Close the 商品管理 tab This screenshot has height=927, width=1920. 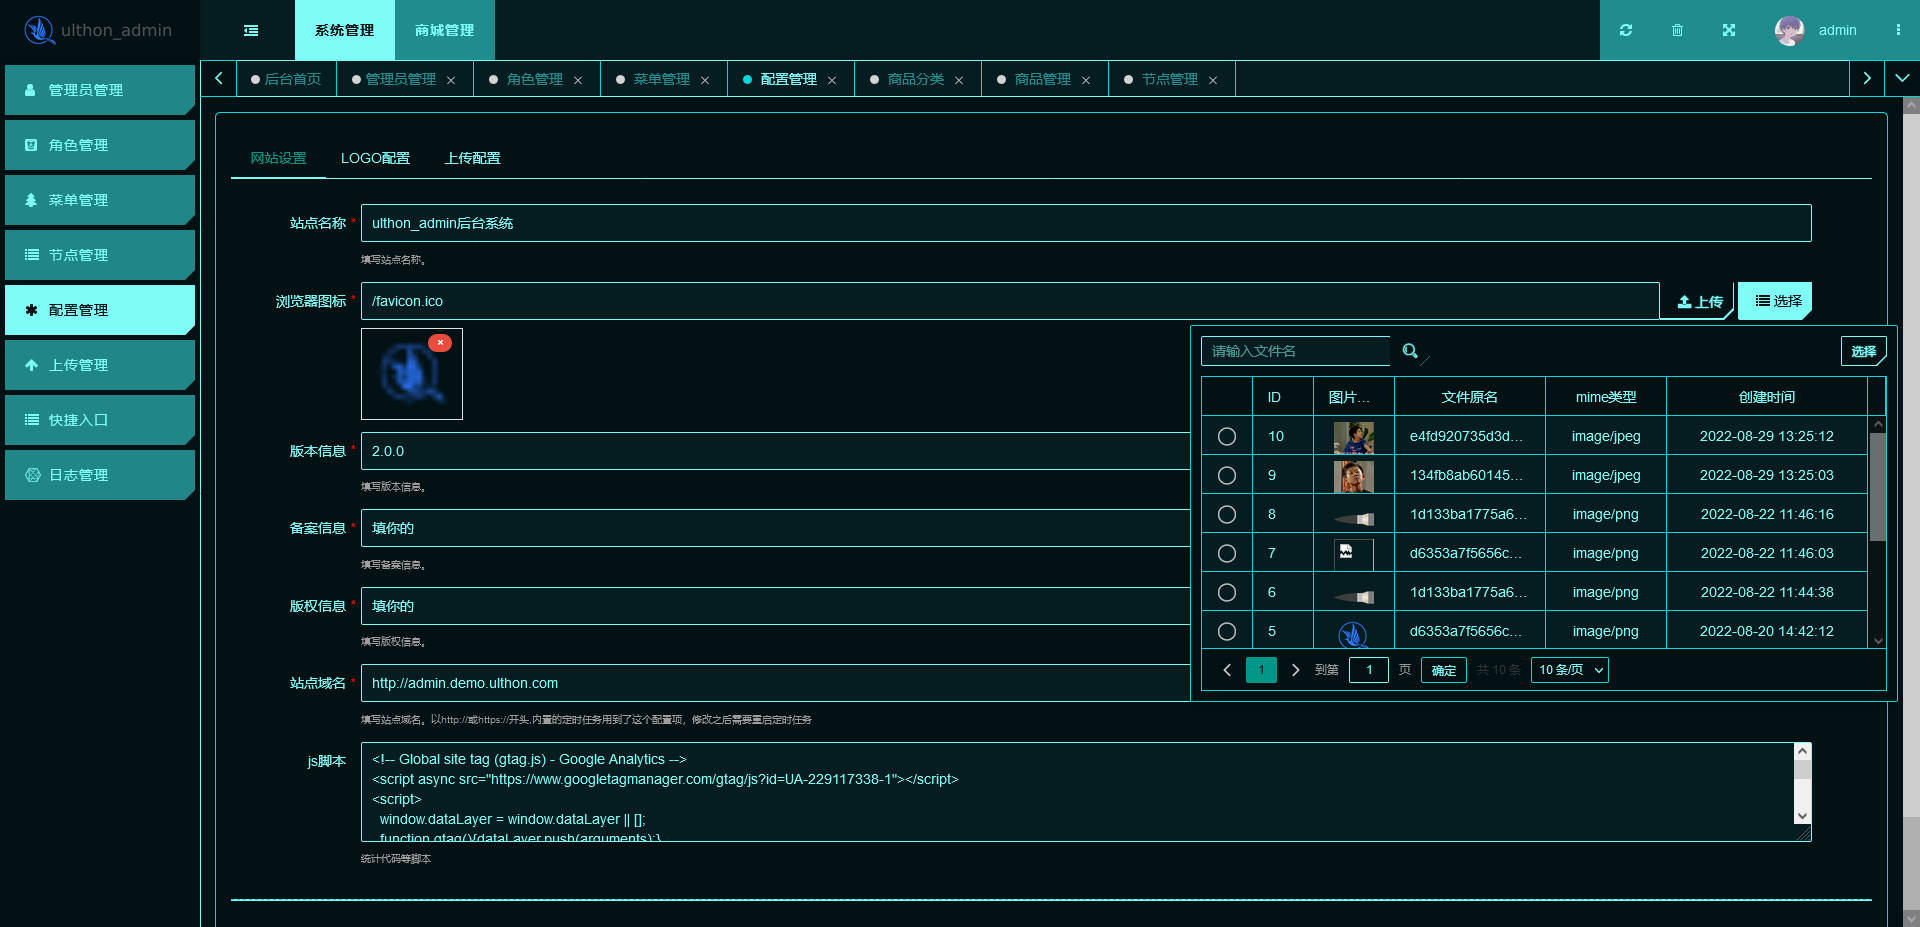(x=1086, y=80)
